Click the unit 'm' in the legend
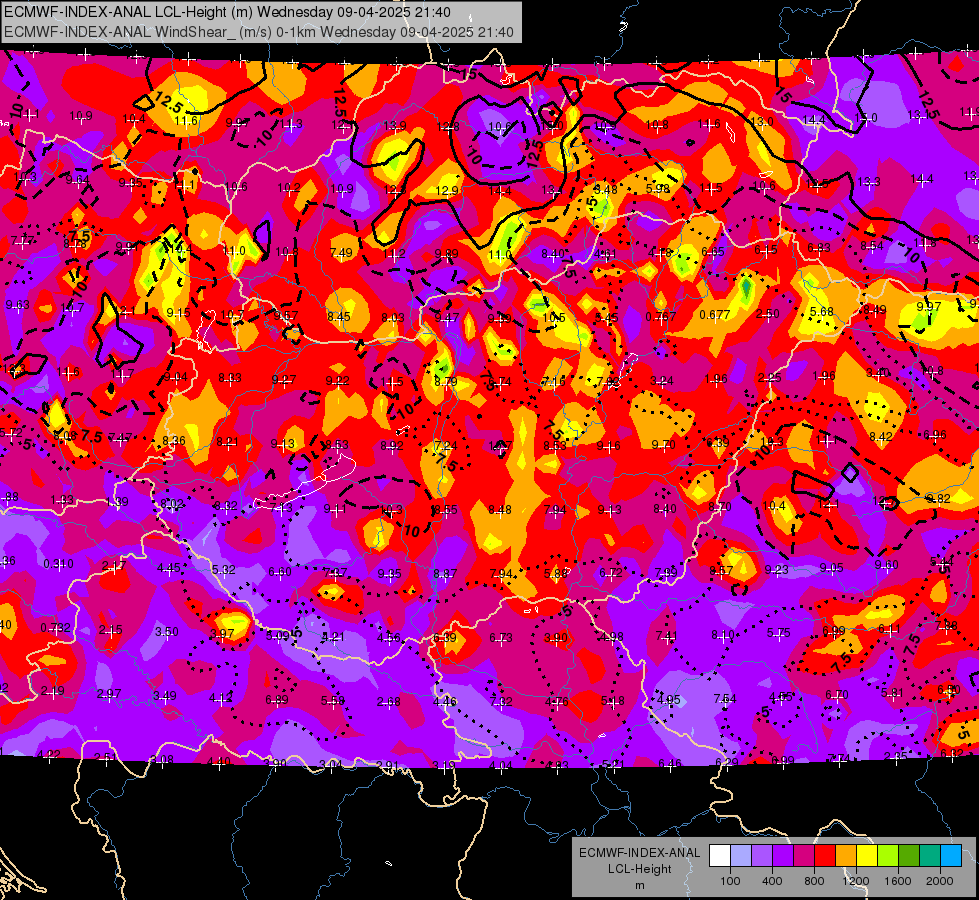The image size is (979, 900). click(x=639, y=886)
